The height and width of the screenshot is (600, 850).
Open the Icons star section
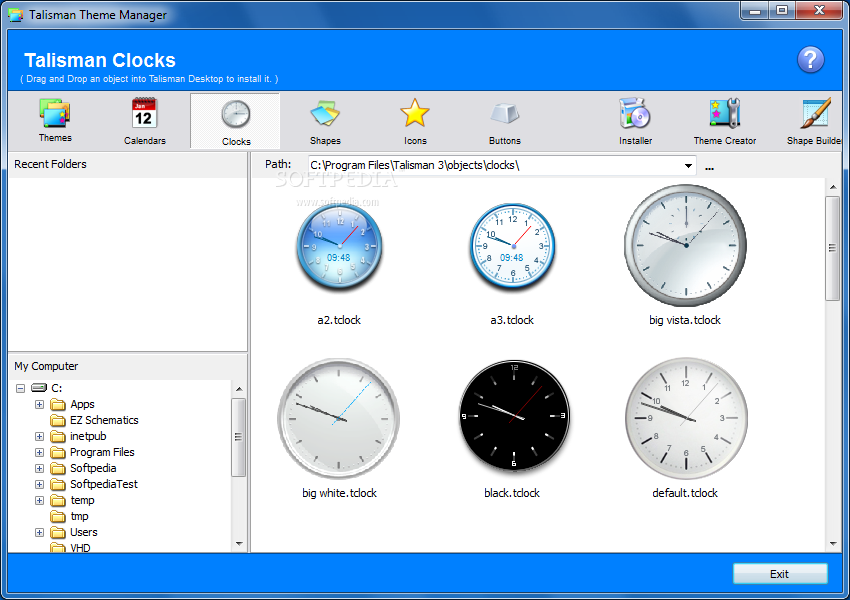pyautogui.click(x=415, y=121)
